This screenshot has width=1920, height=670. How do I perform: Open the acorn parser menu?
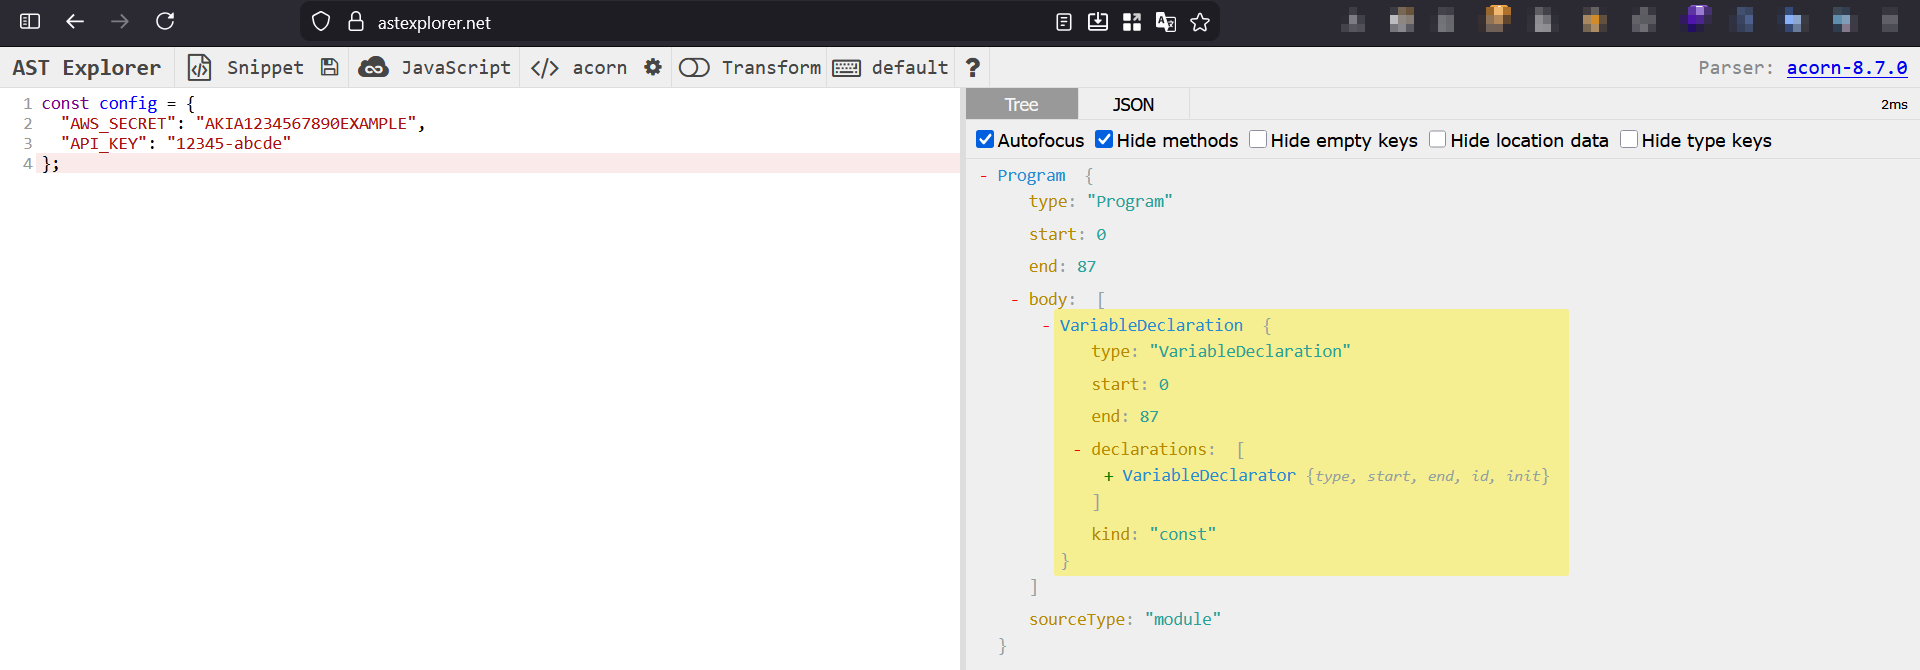pyautogui.click(x=598, y=67)
